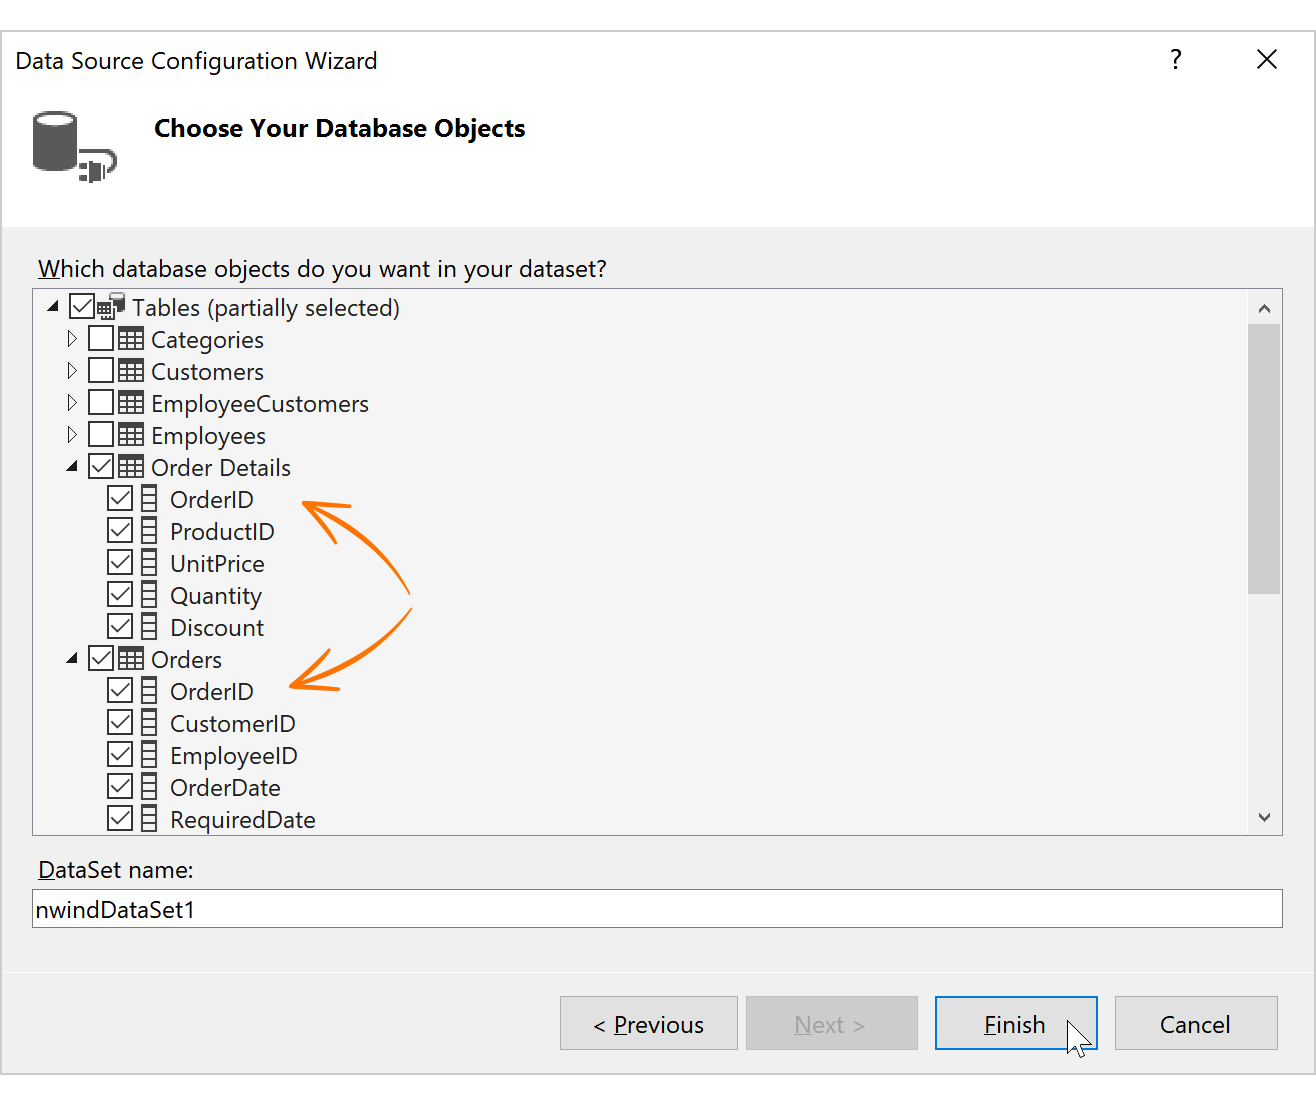Click the Employees table icon
Screen dimensions: 1316x1106
point(131,435)
